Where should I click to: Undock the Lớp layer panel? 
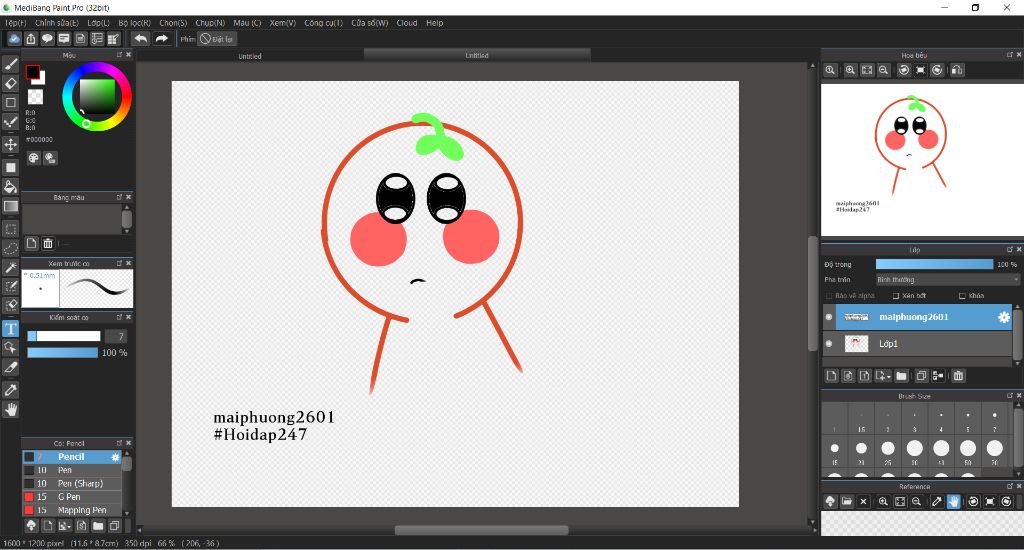click(1010, 250)
